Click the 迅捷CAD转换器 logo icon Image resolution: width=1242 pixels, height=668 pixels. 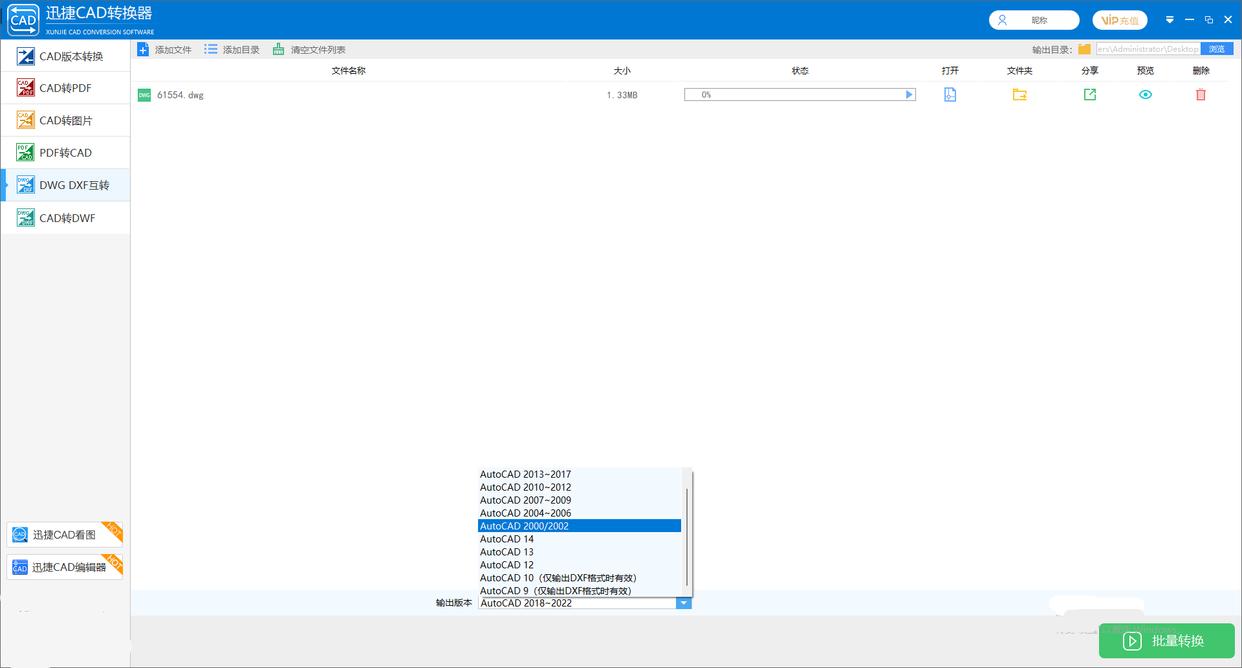click(x=22, y=20)
